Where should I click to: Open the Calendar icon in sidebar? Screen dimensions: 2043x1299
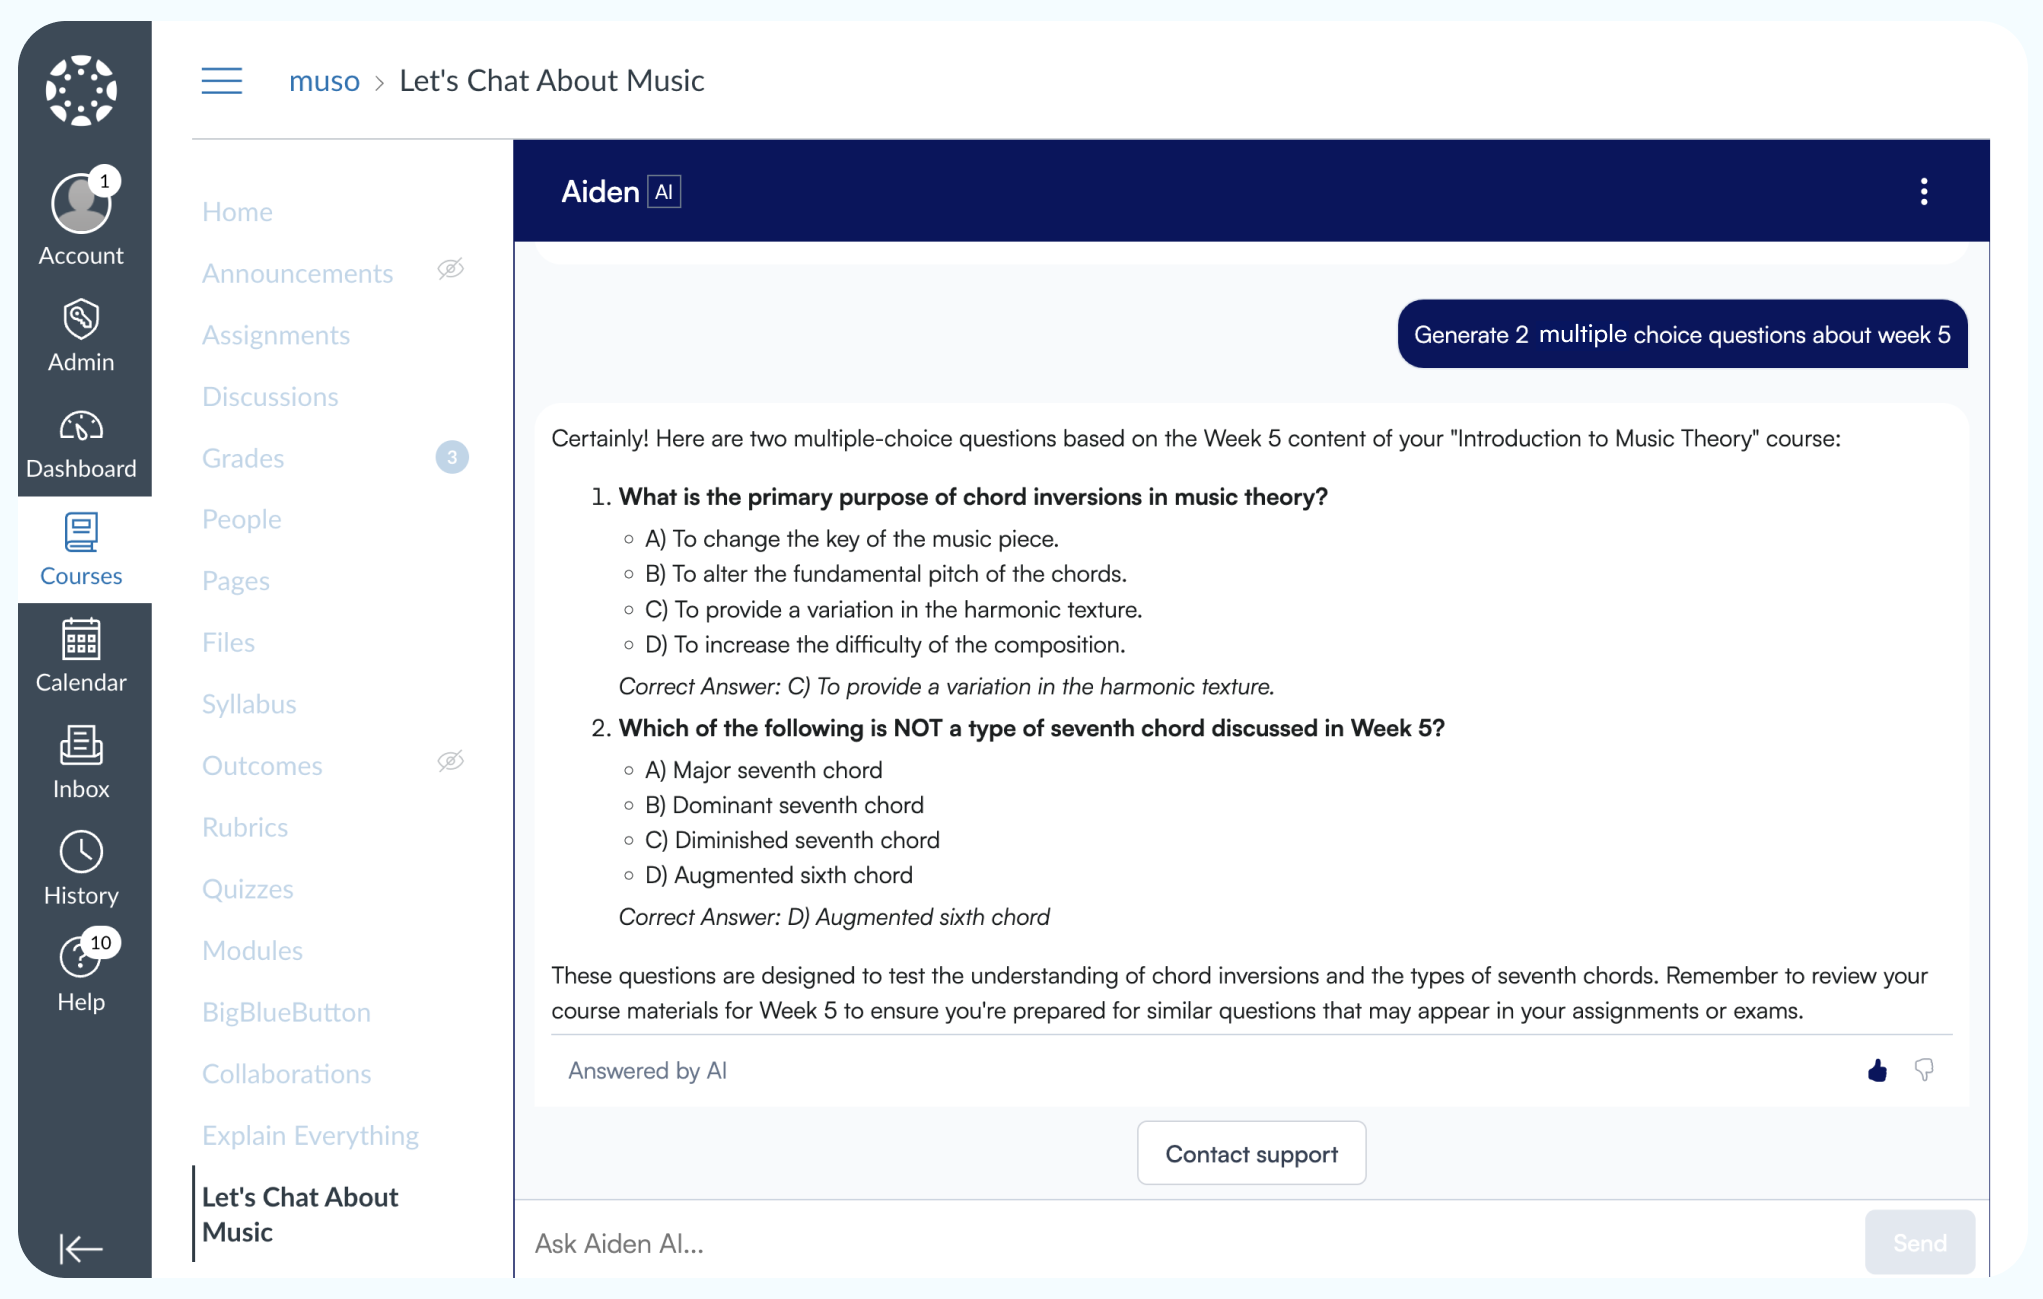click(x=81, y=640)
